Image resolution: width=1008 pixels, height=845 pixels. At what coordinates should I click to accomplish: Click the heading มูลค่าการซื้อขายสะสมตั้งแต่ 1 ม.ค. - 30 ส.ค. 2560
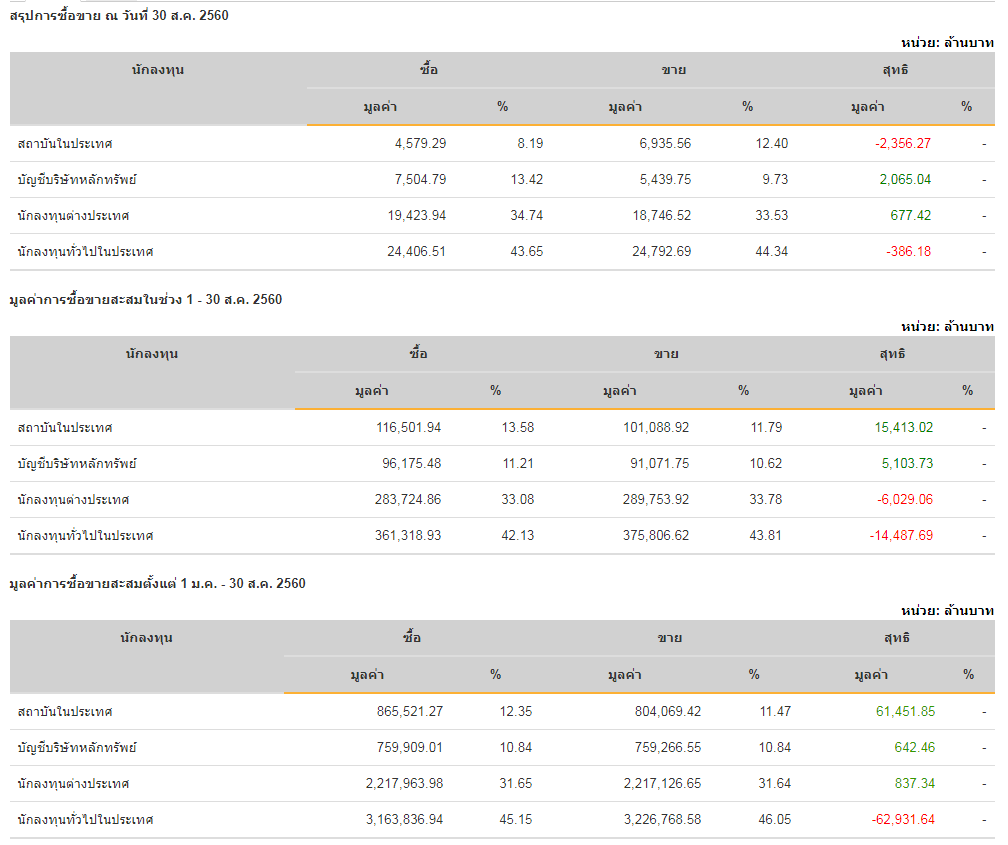click(157, 583)
